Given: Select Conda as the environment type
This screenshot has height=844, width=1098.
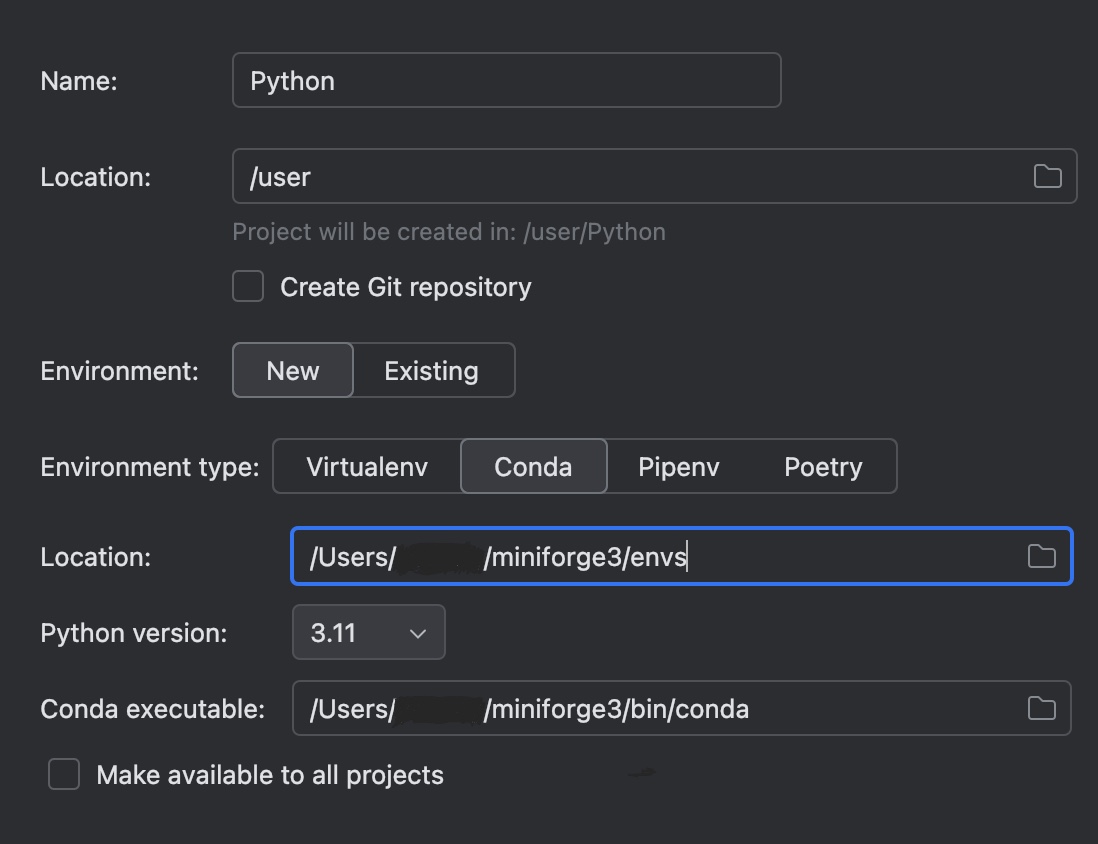Looking at the screenshot, I should click(533, 466).
